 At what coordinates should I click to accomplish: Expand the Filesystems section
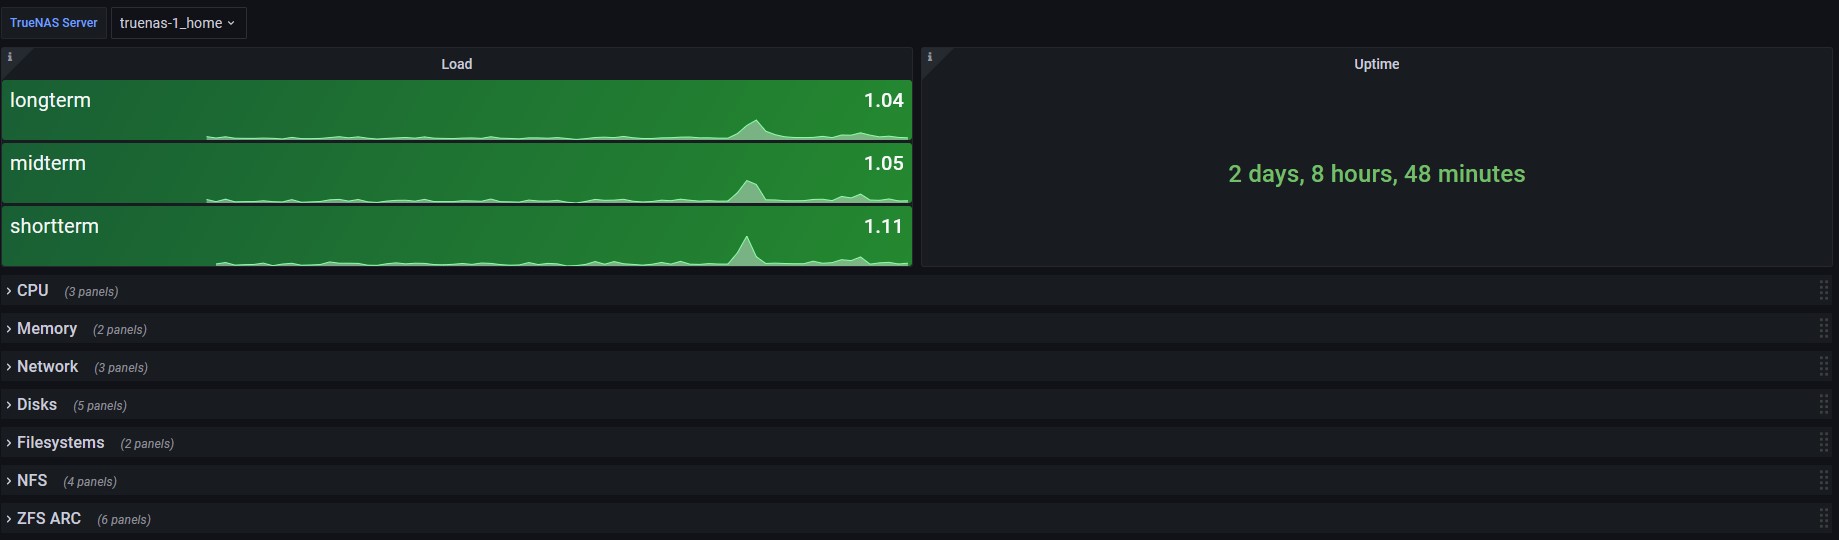pyautogui.click(x=60, y=443)
